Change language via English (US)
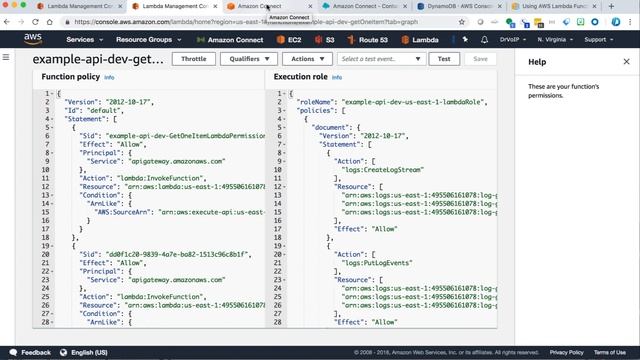Image resolution: width=640 pixels, height=360 pixels. (x=89, y=352)
